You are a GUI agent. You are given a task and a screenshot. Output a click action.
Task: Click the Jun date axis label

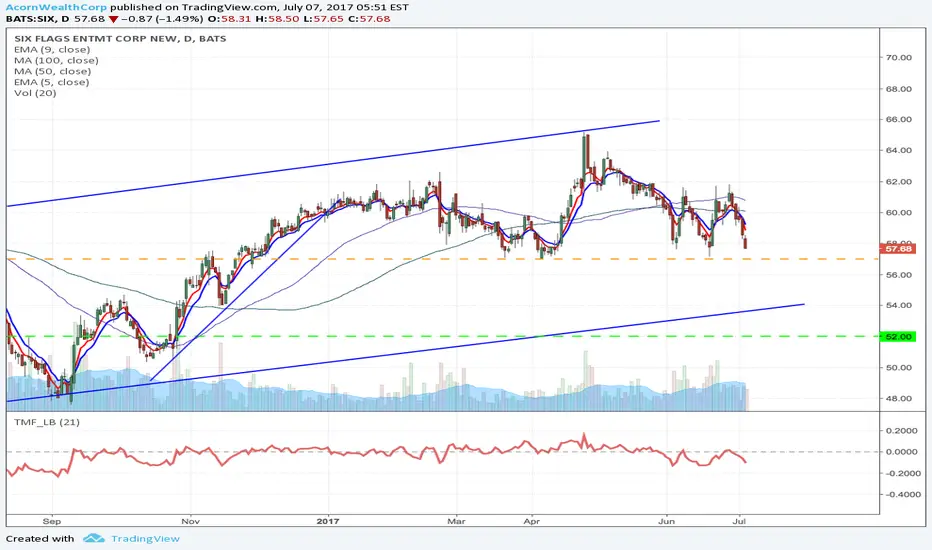(666, 521)
